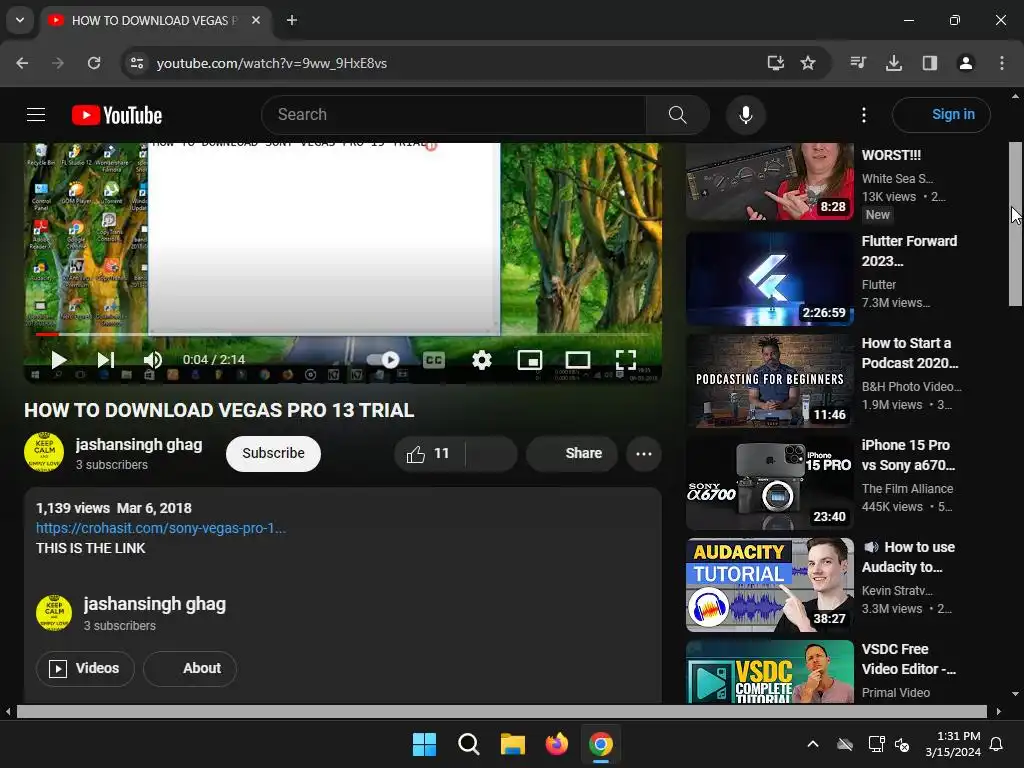Skip to next video
This screenshot has width=1024, height=768.
tap(106, 360)
